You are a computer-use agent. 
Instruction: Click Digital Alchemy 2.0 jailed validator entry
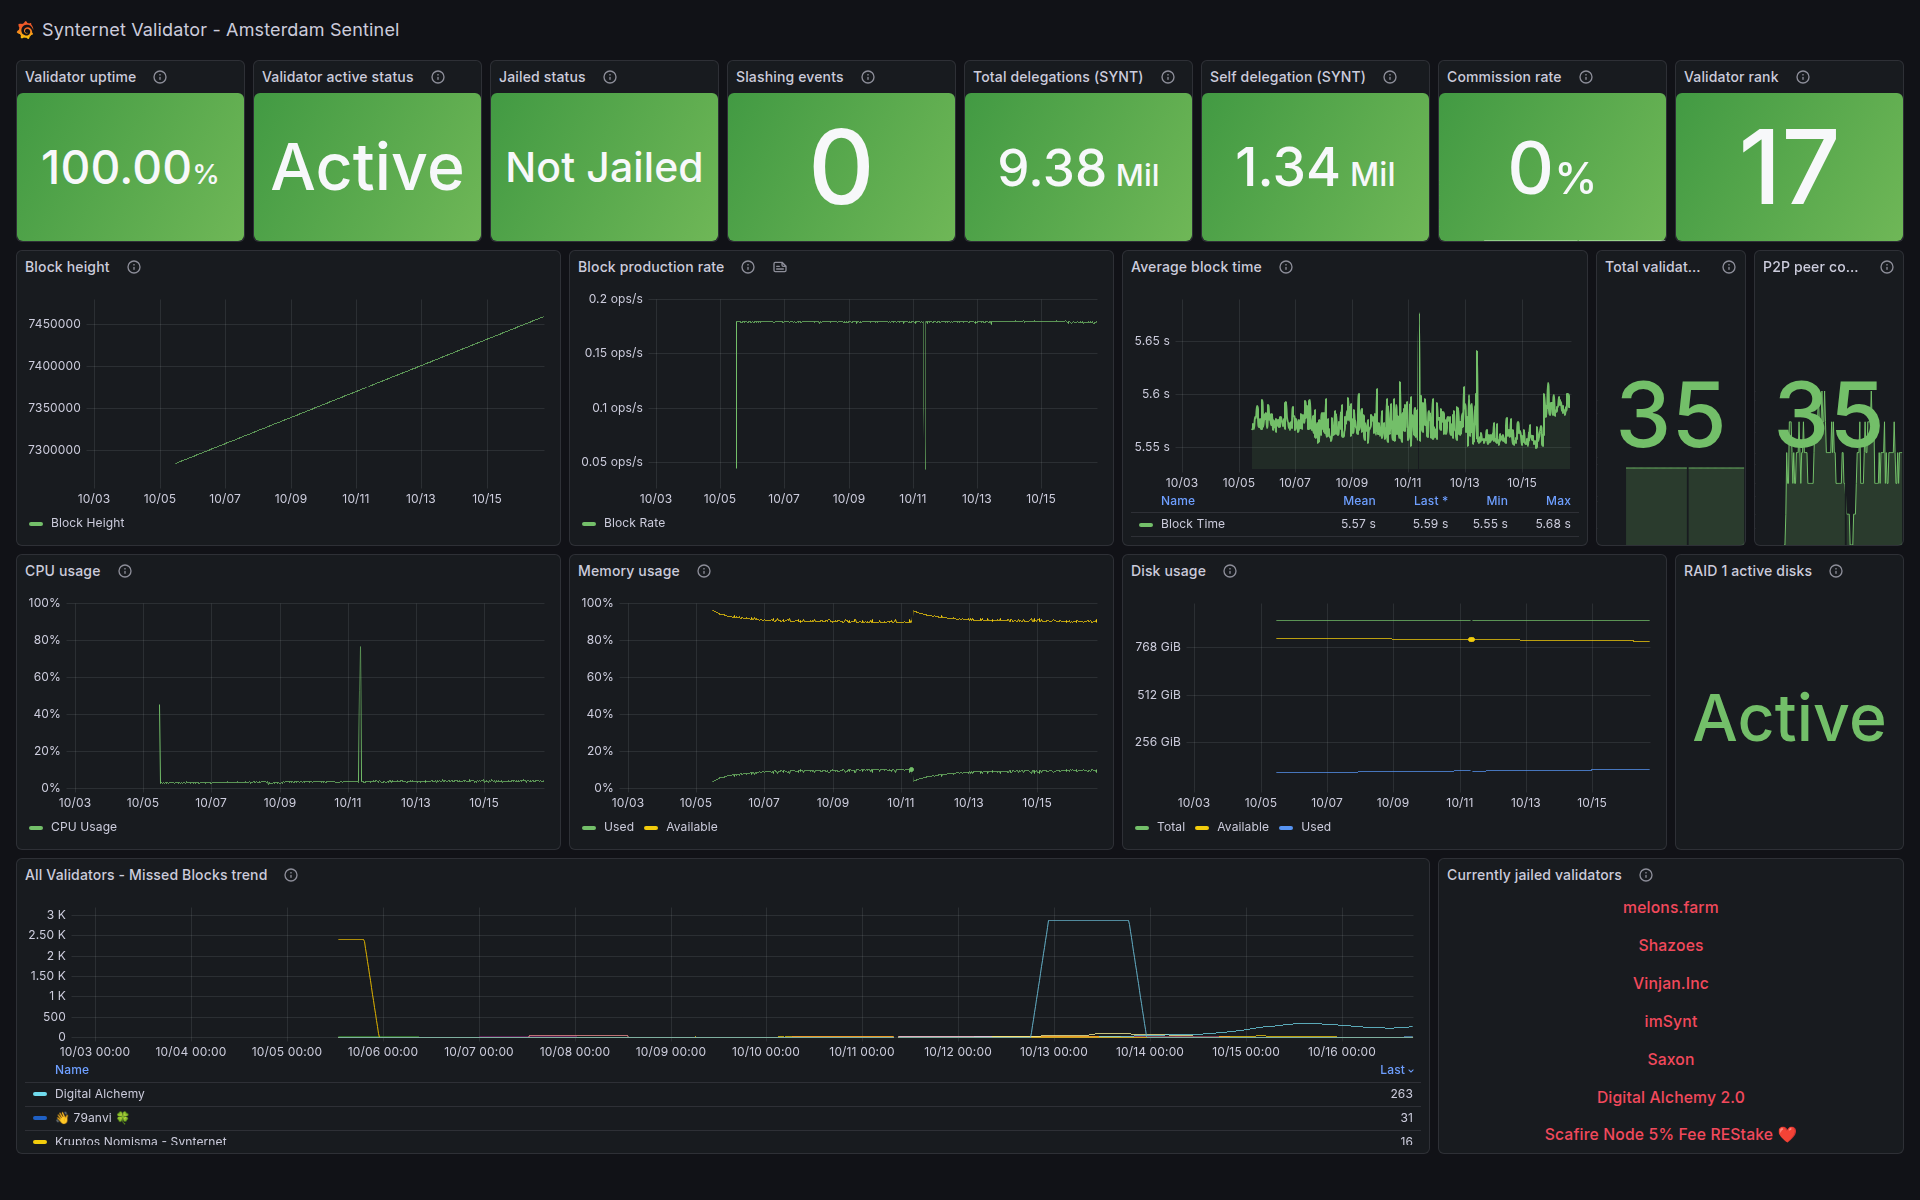(1670, 1097)
